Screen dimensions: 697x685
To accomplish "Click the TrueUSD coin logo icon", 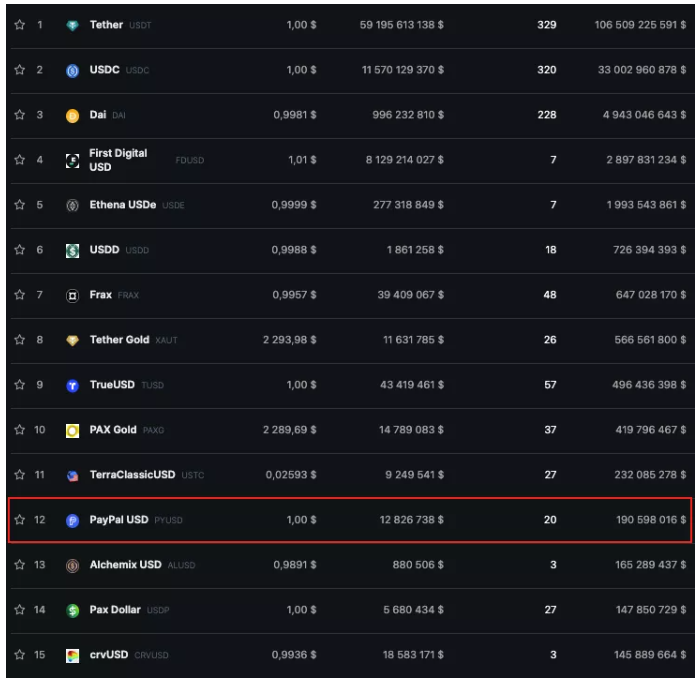I will click(x=72, y=385).
